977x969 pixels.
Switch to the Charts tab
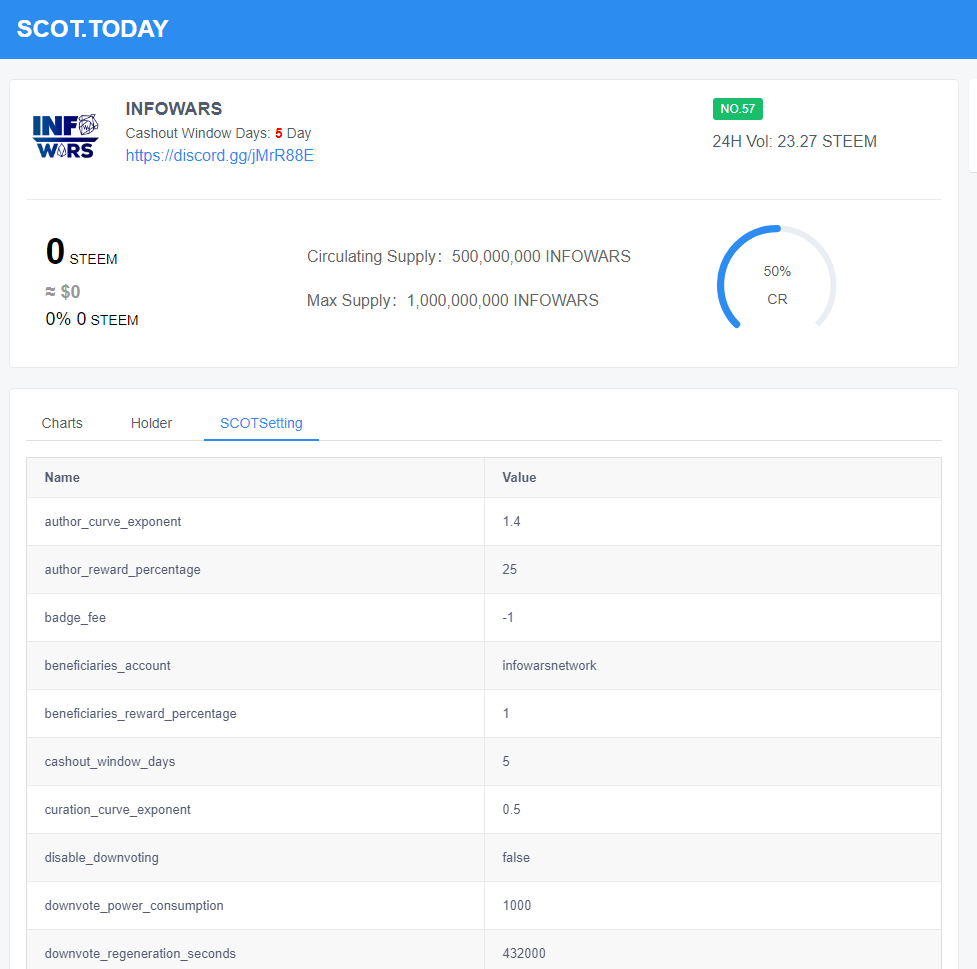tap(62, 423)
